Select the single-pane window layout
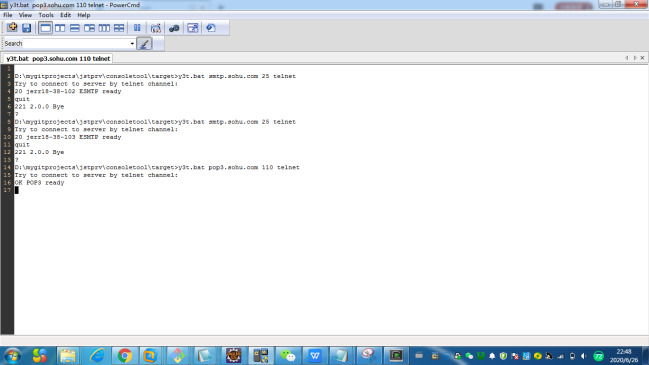The width and height of the screenshot is (649, 365). click(45, 28)
